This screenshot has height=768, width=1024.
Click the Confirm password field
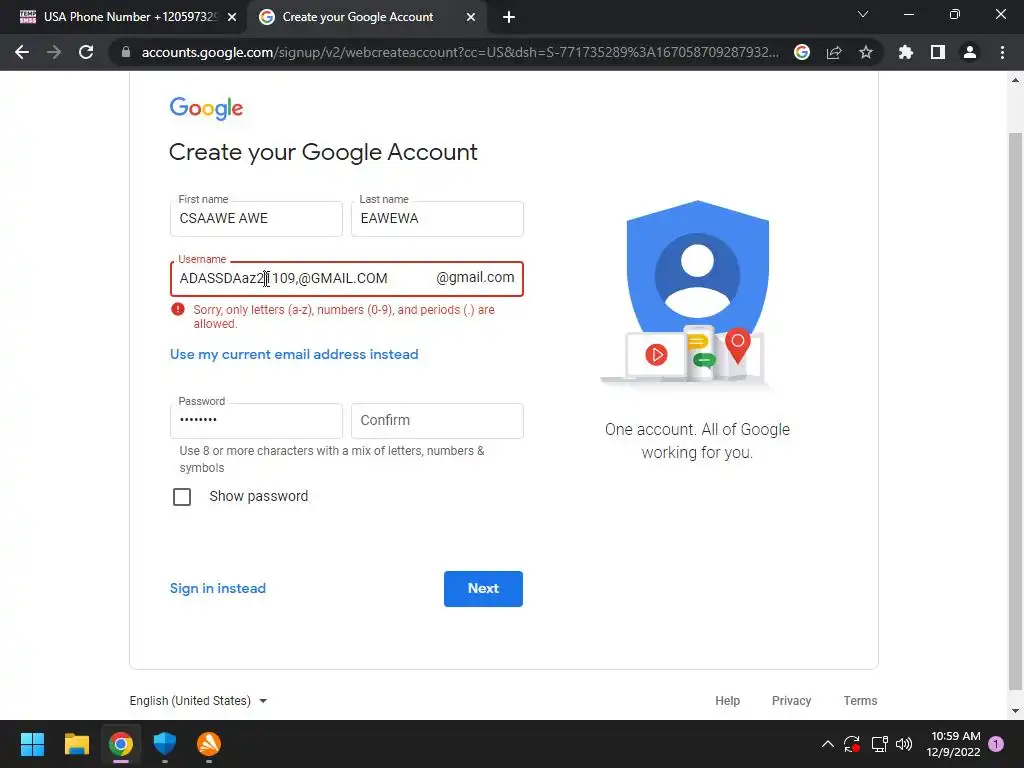tap(437, 421)
